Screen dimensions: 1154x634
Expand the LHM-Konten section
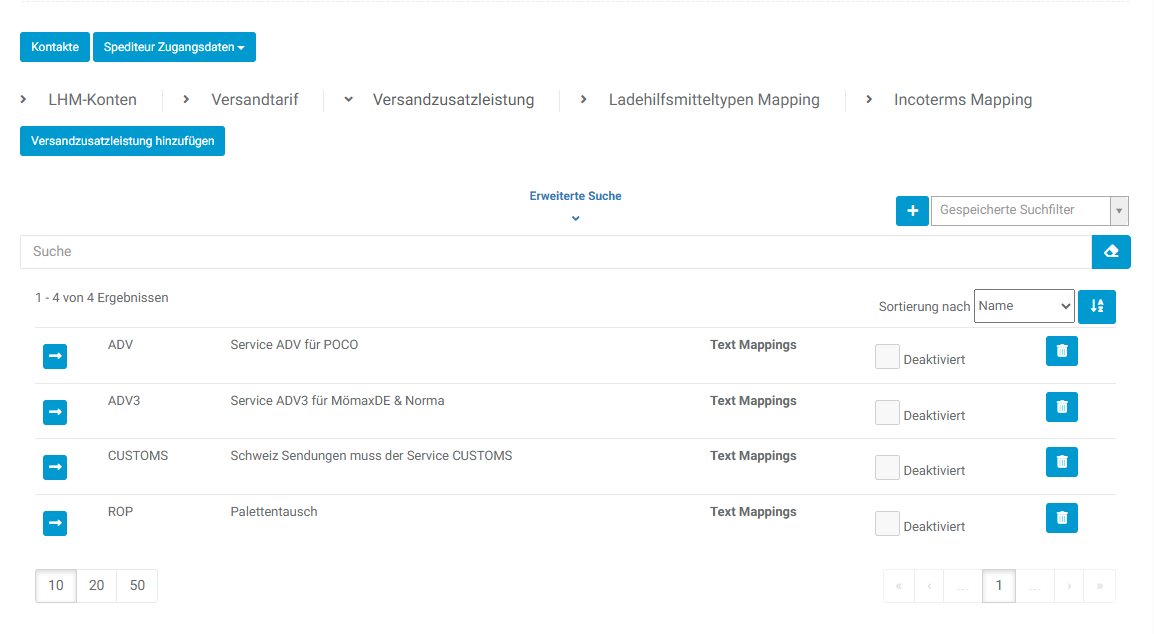point(92,100)
